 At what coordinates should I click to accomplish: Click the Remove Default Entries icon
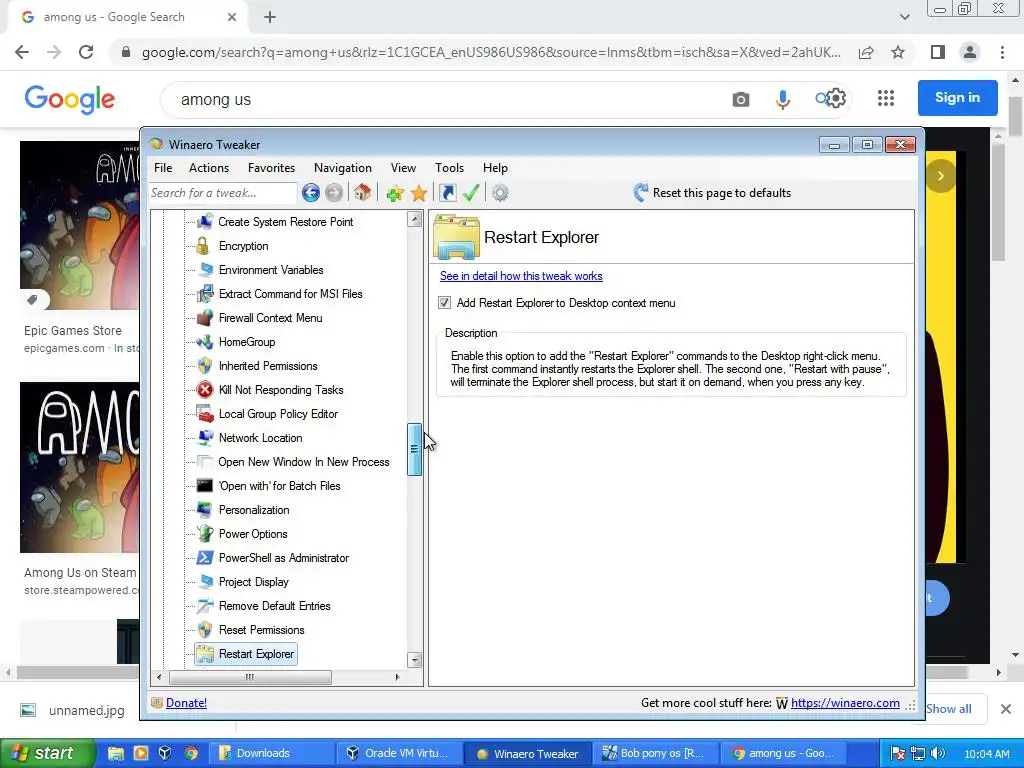tap(205, 606)
